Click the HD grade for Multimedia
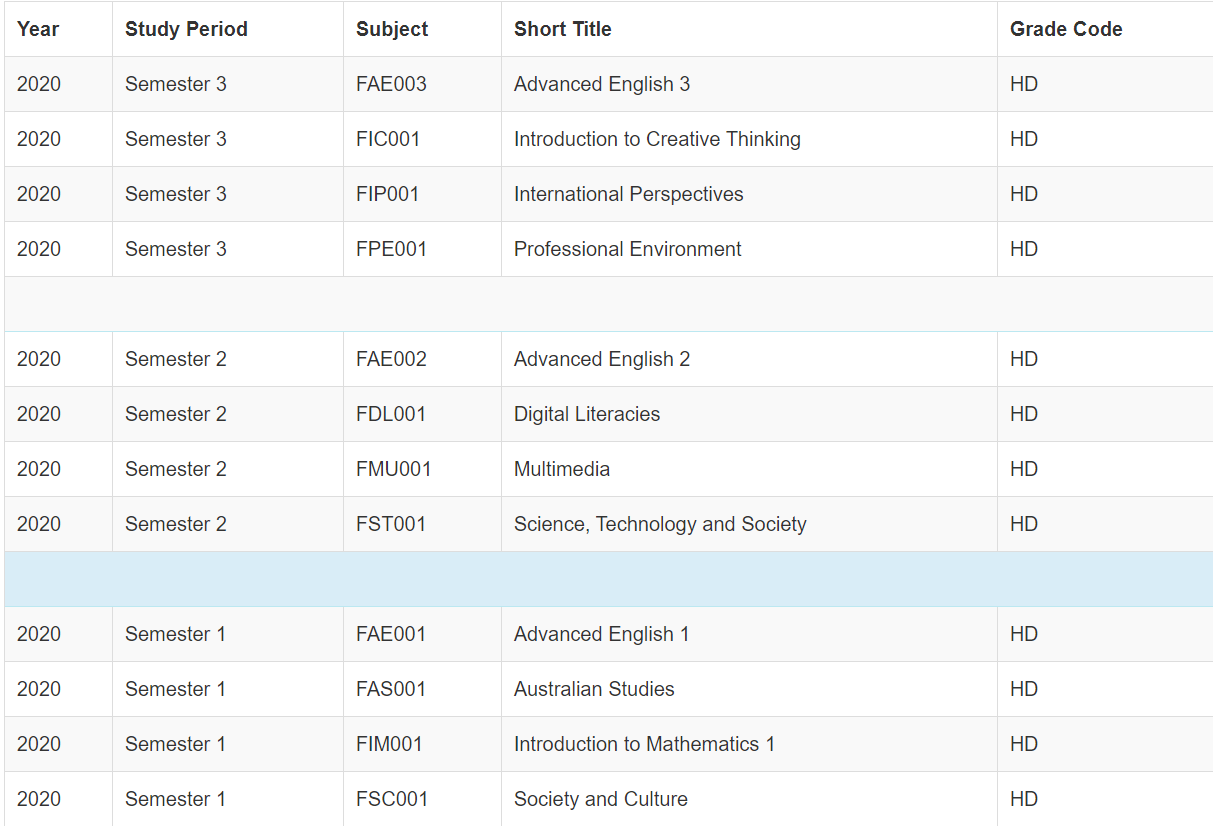This screenshot has width=1213, height=826. coord(1024,469)
